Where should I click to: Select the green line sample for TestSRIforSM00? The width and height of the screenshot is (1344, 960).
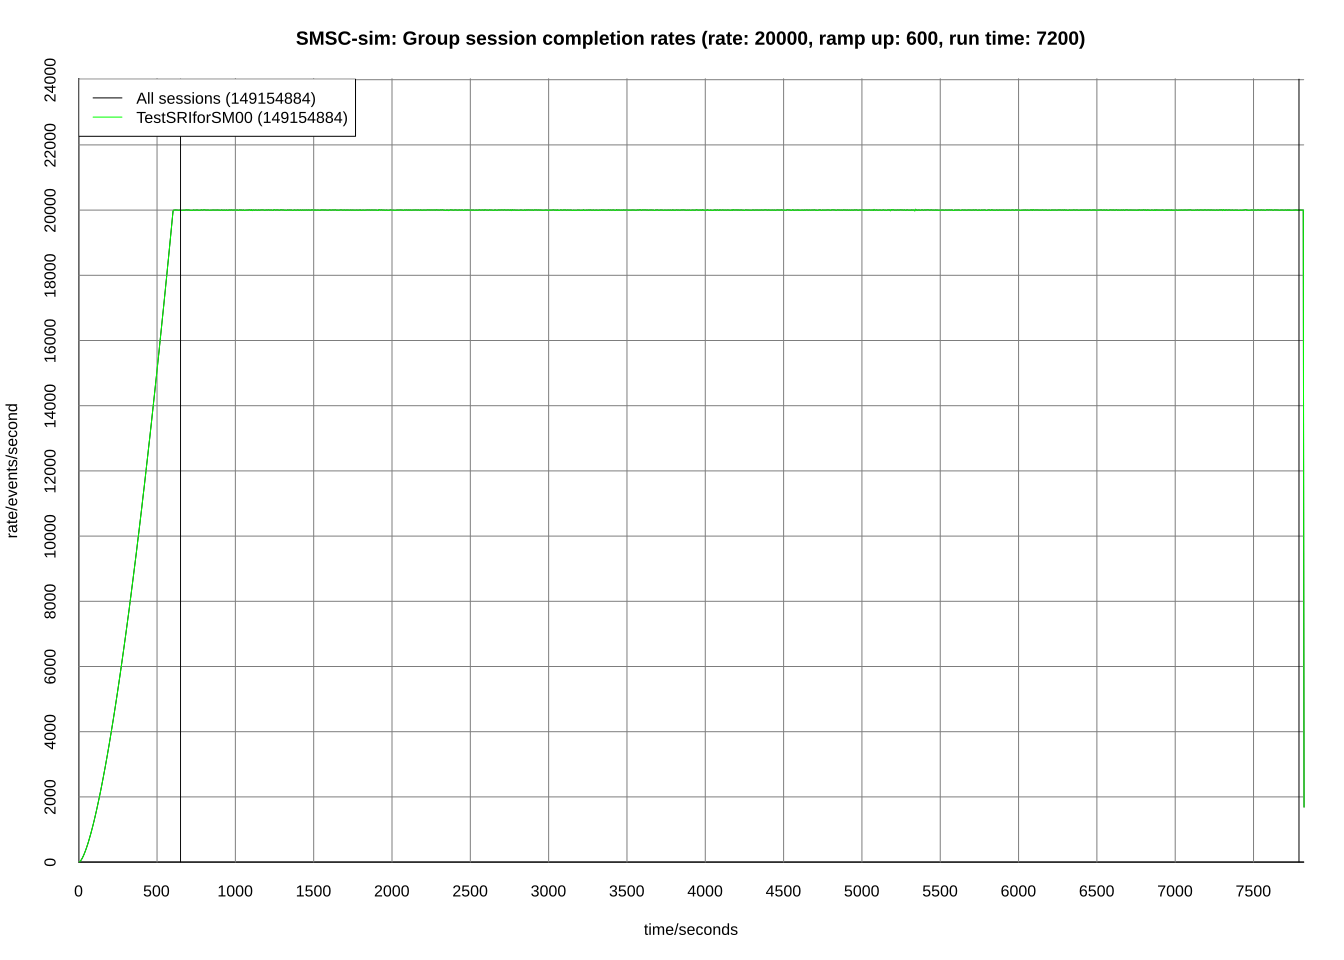click(105, 117)
